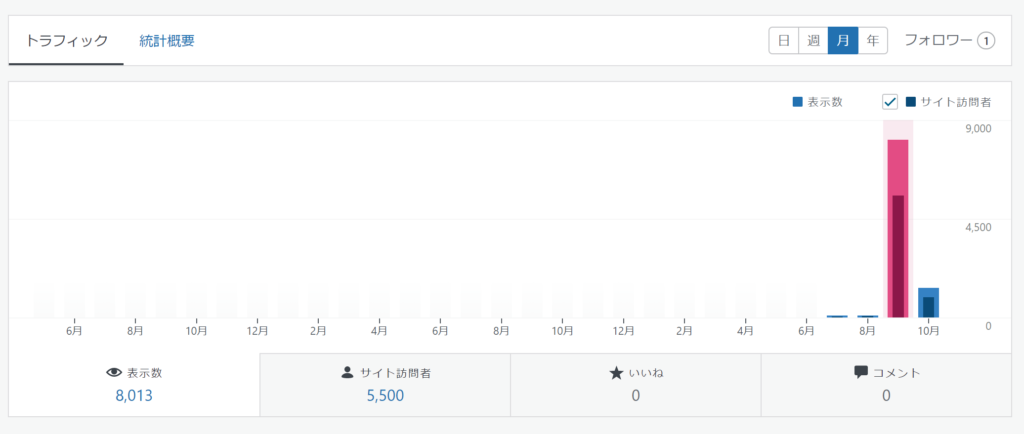Select the いいね stats panel

(635, 384)
